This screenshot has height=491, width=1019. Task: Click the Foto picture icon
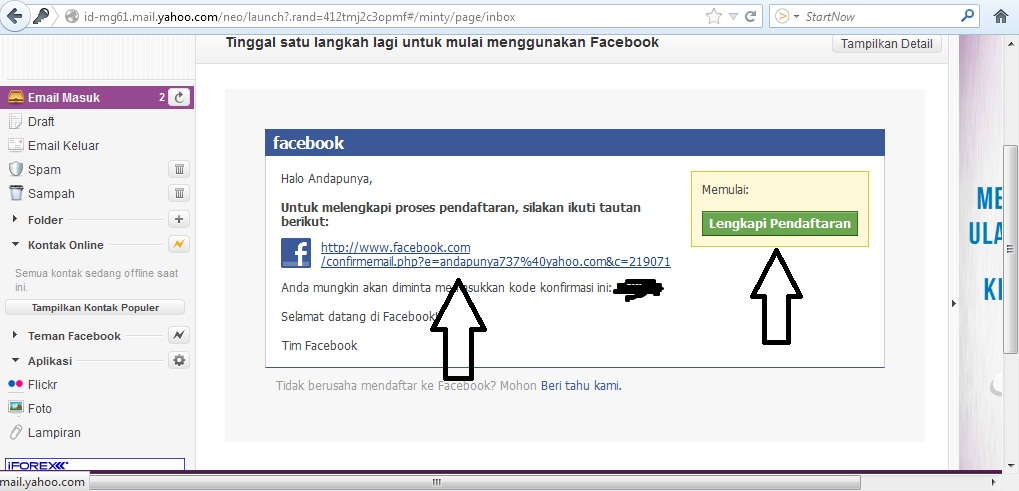[16, 408]
